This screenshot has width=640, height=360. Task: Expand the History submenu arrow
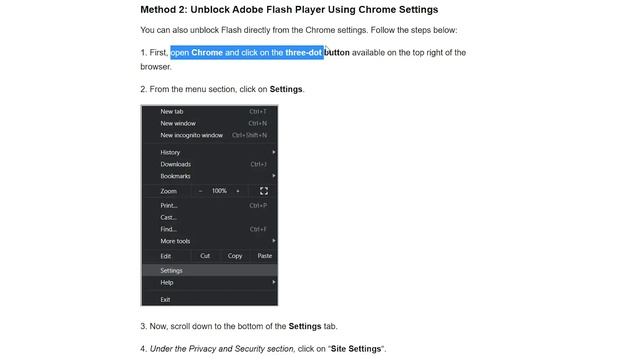click(273, 152)
